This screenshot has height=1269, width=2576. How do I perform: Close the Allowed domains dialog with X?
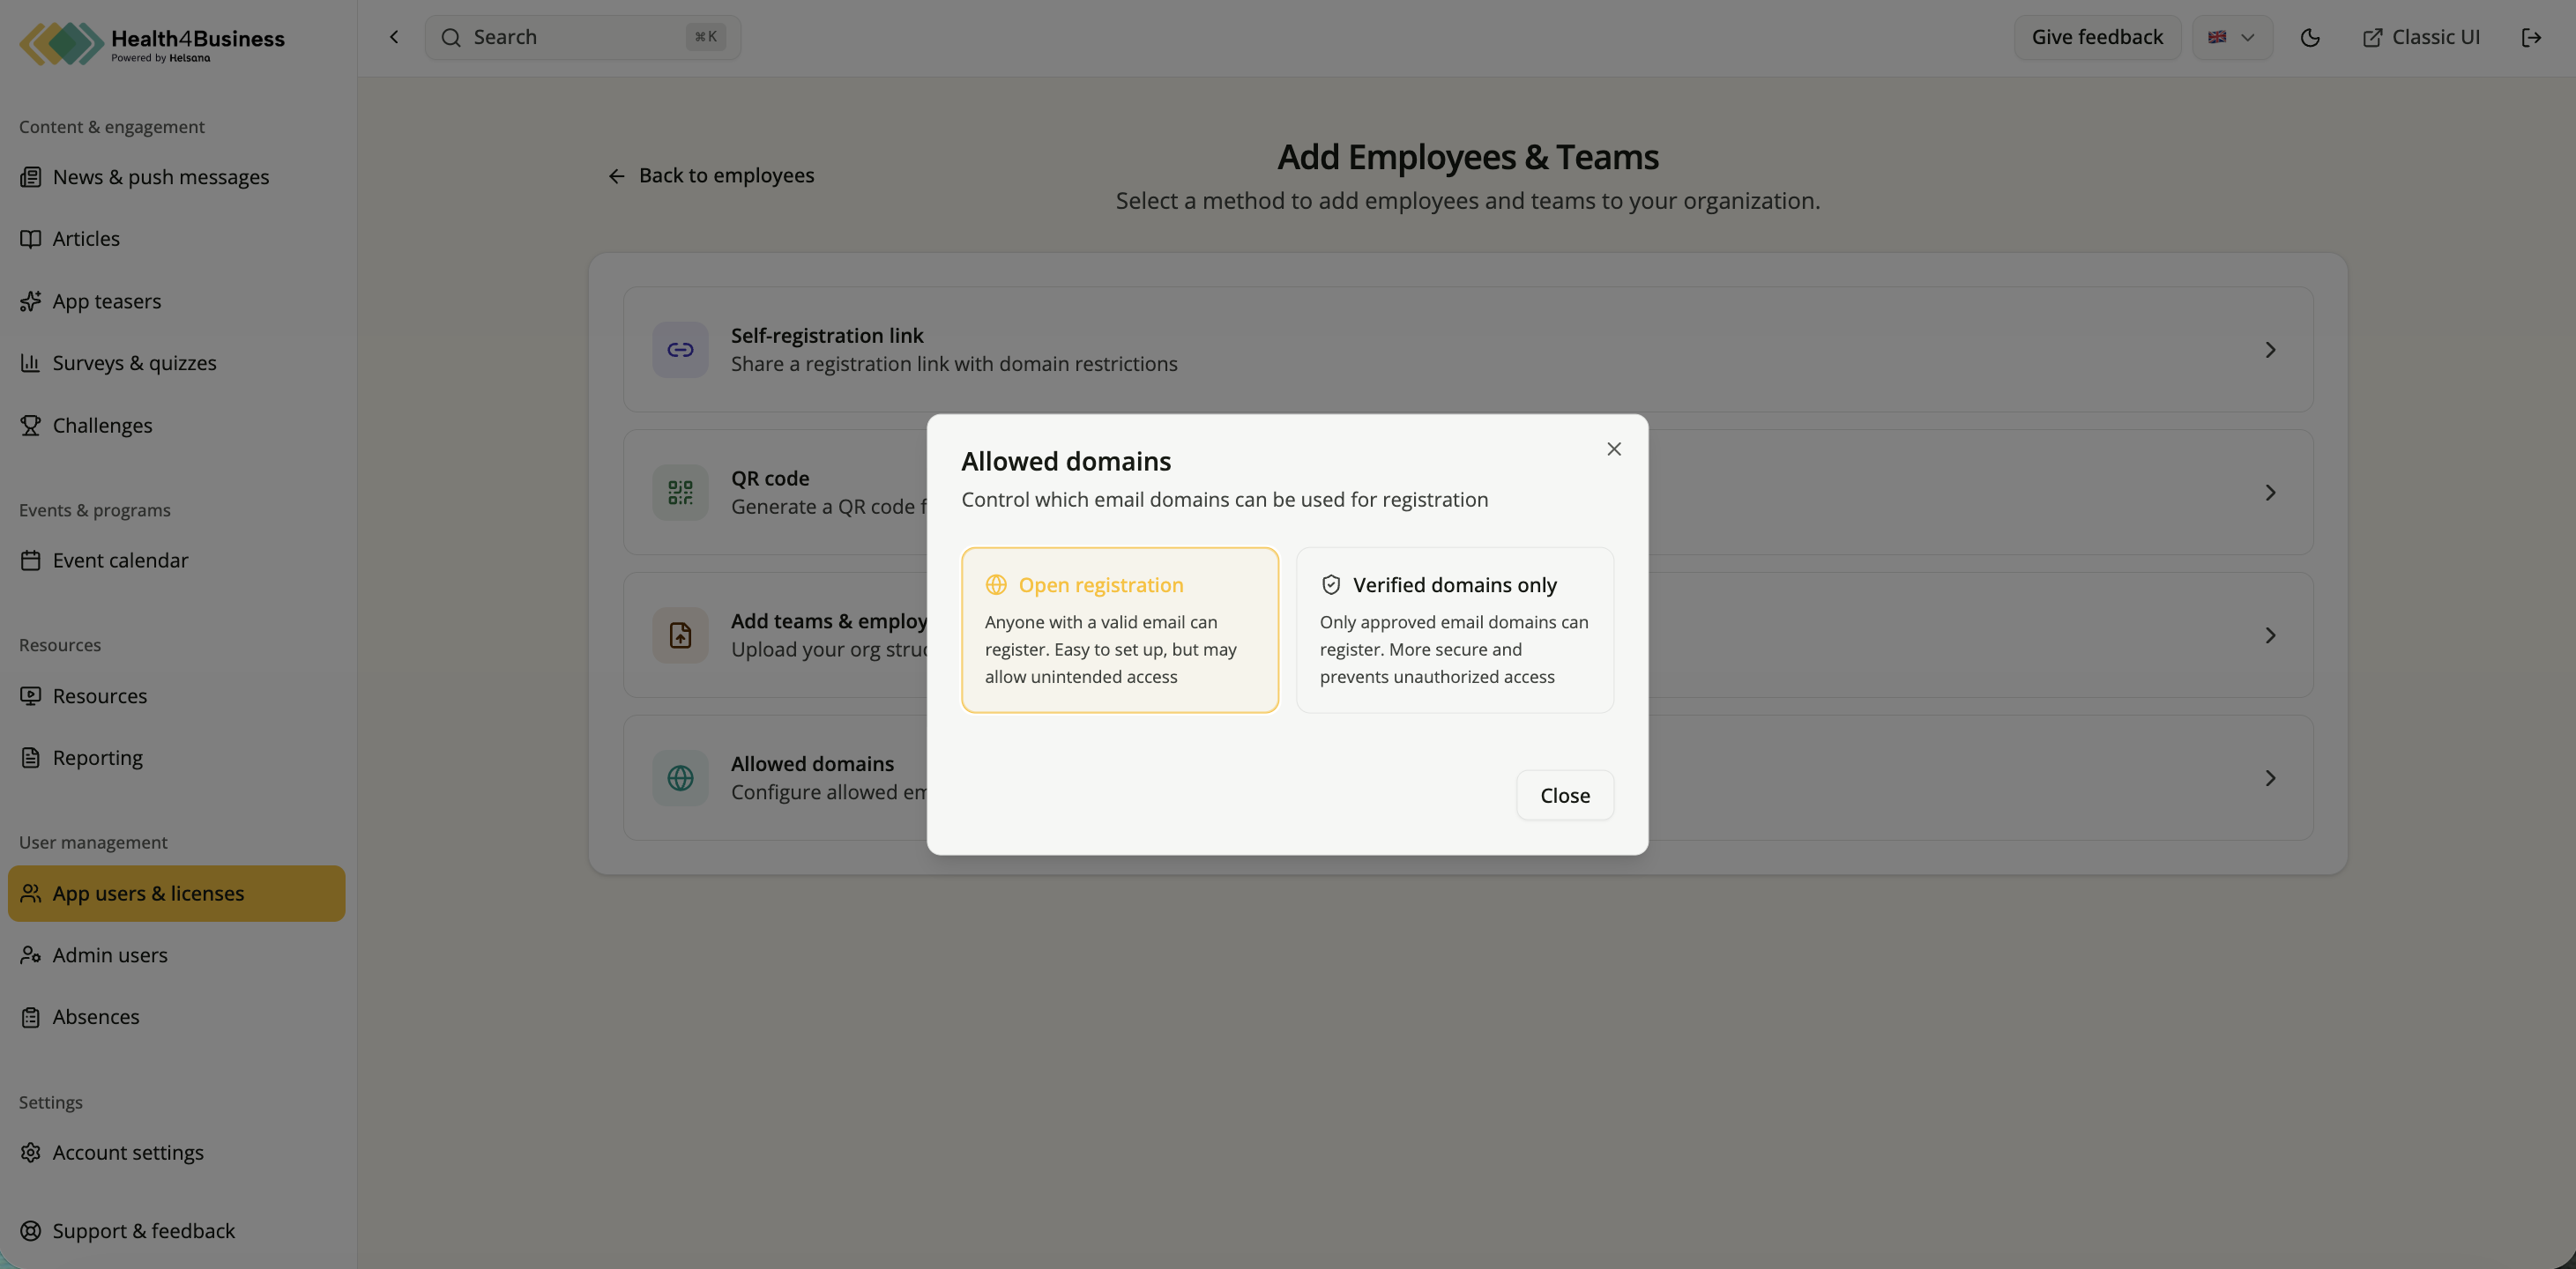coord(1614,449)
